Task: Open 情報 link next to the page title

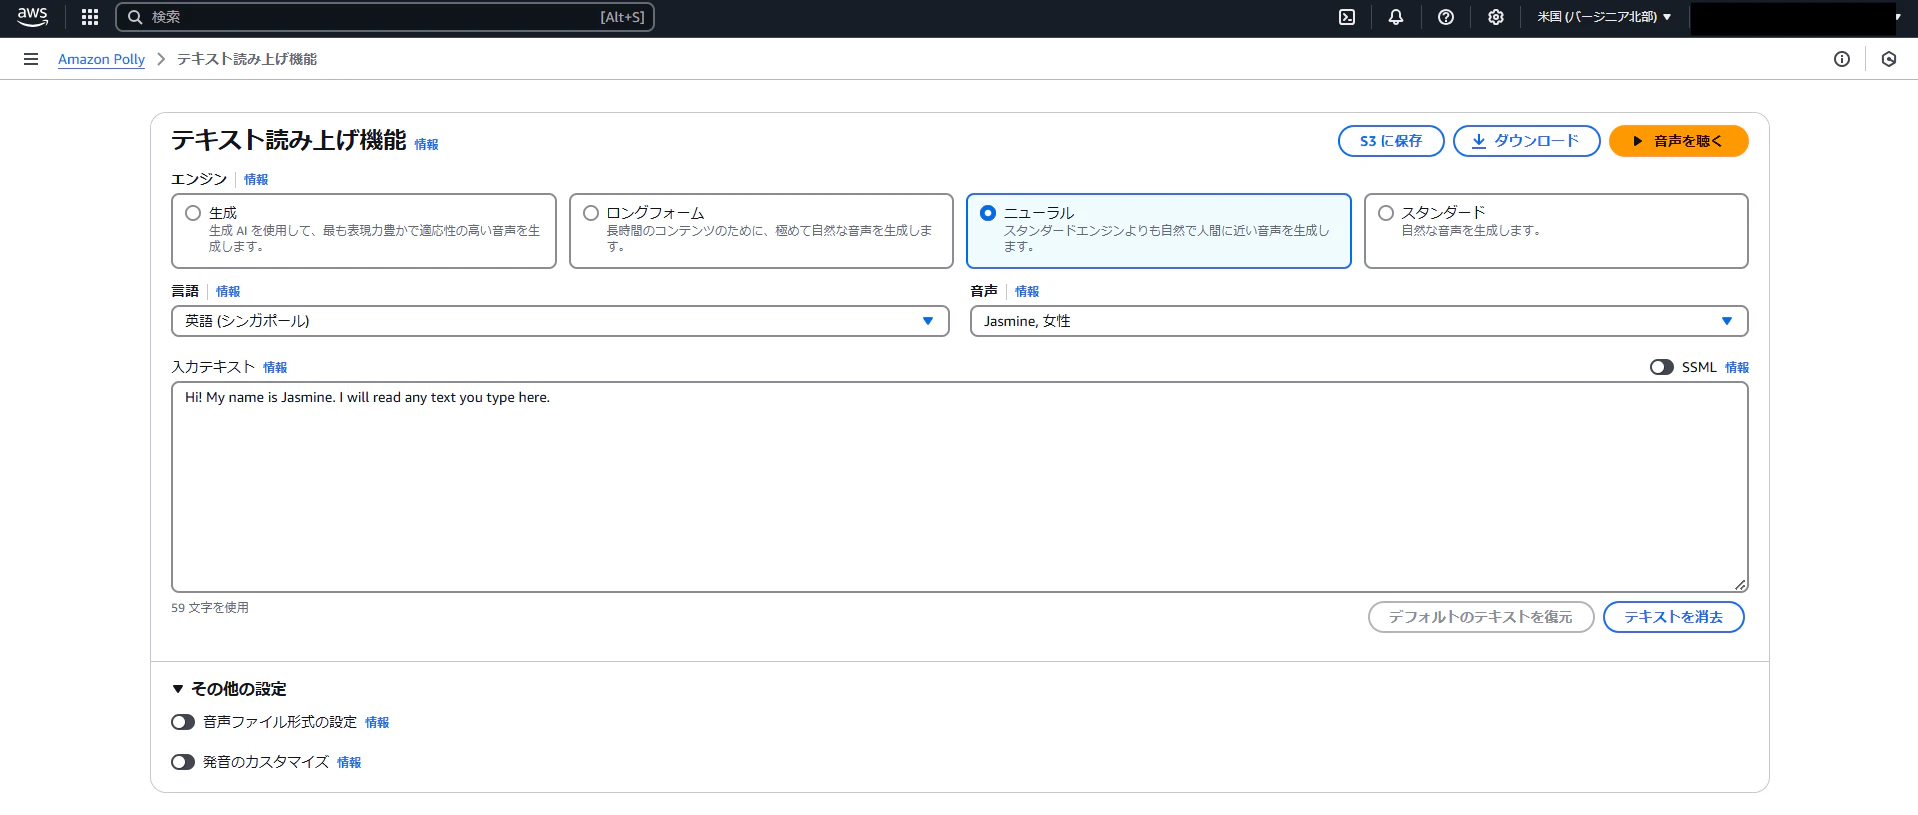Action: coord(426,144)
